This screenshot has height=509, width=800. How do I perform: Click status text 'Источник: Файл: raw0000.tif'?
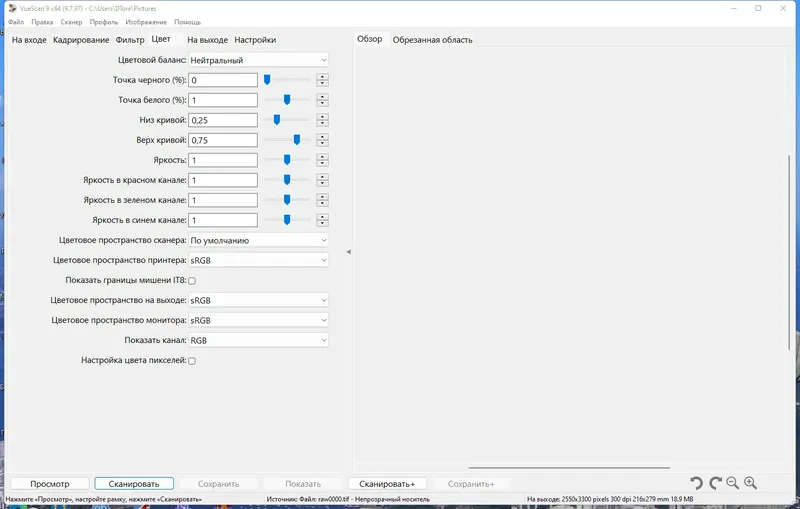308,499
